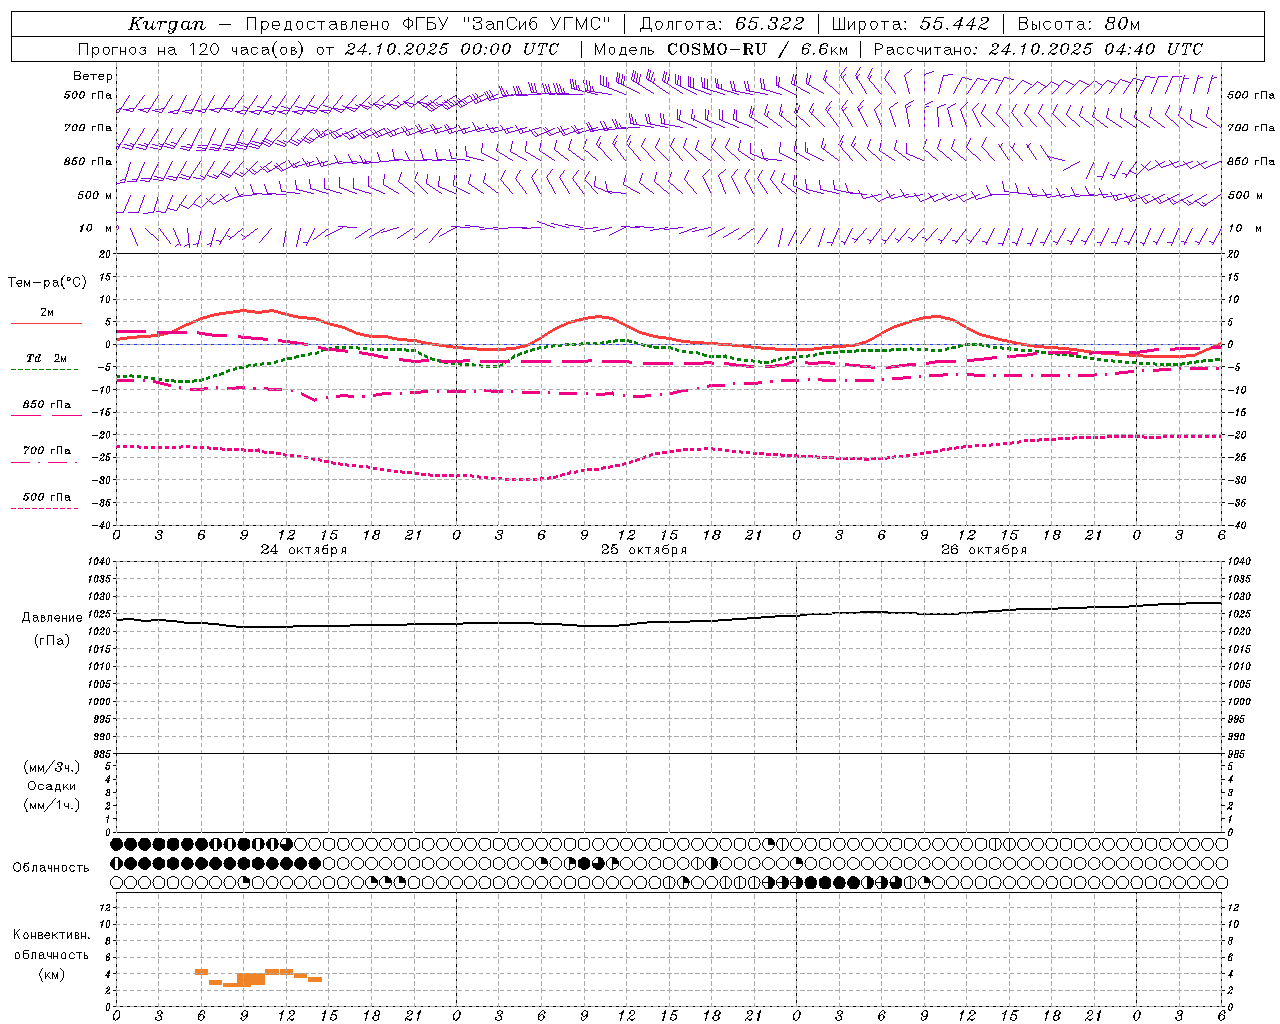Click "Рассчитано: 24.10.2025 04:40 UTC" timestamp

[1038, 49]
